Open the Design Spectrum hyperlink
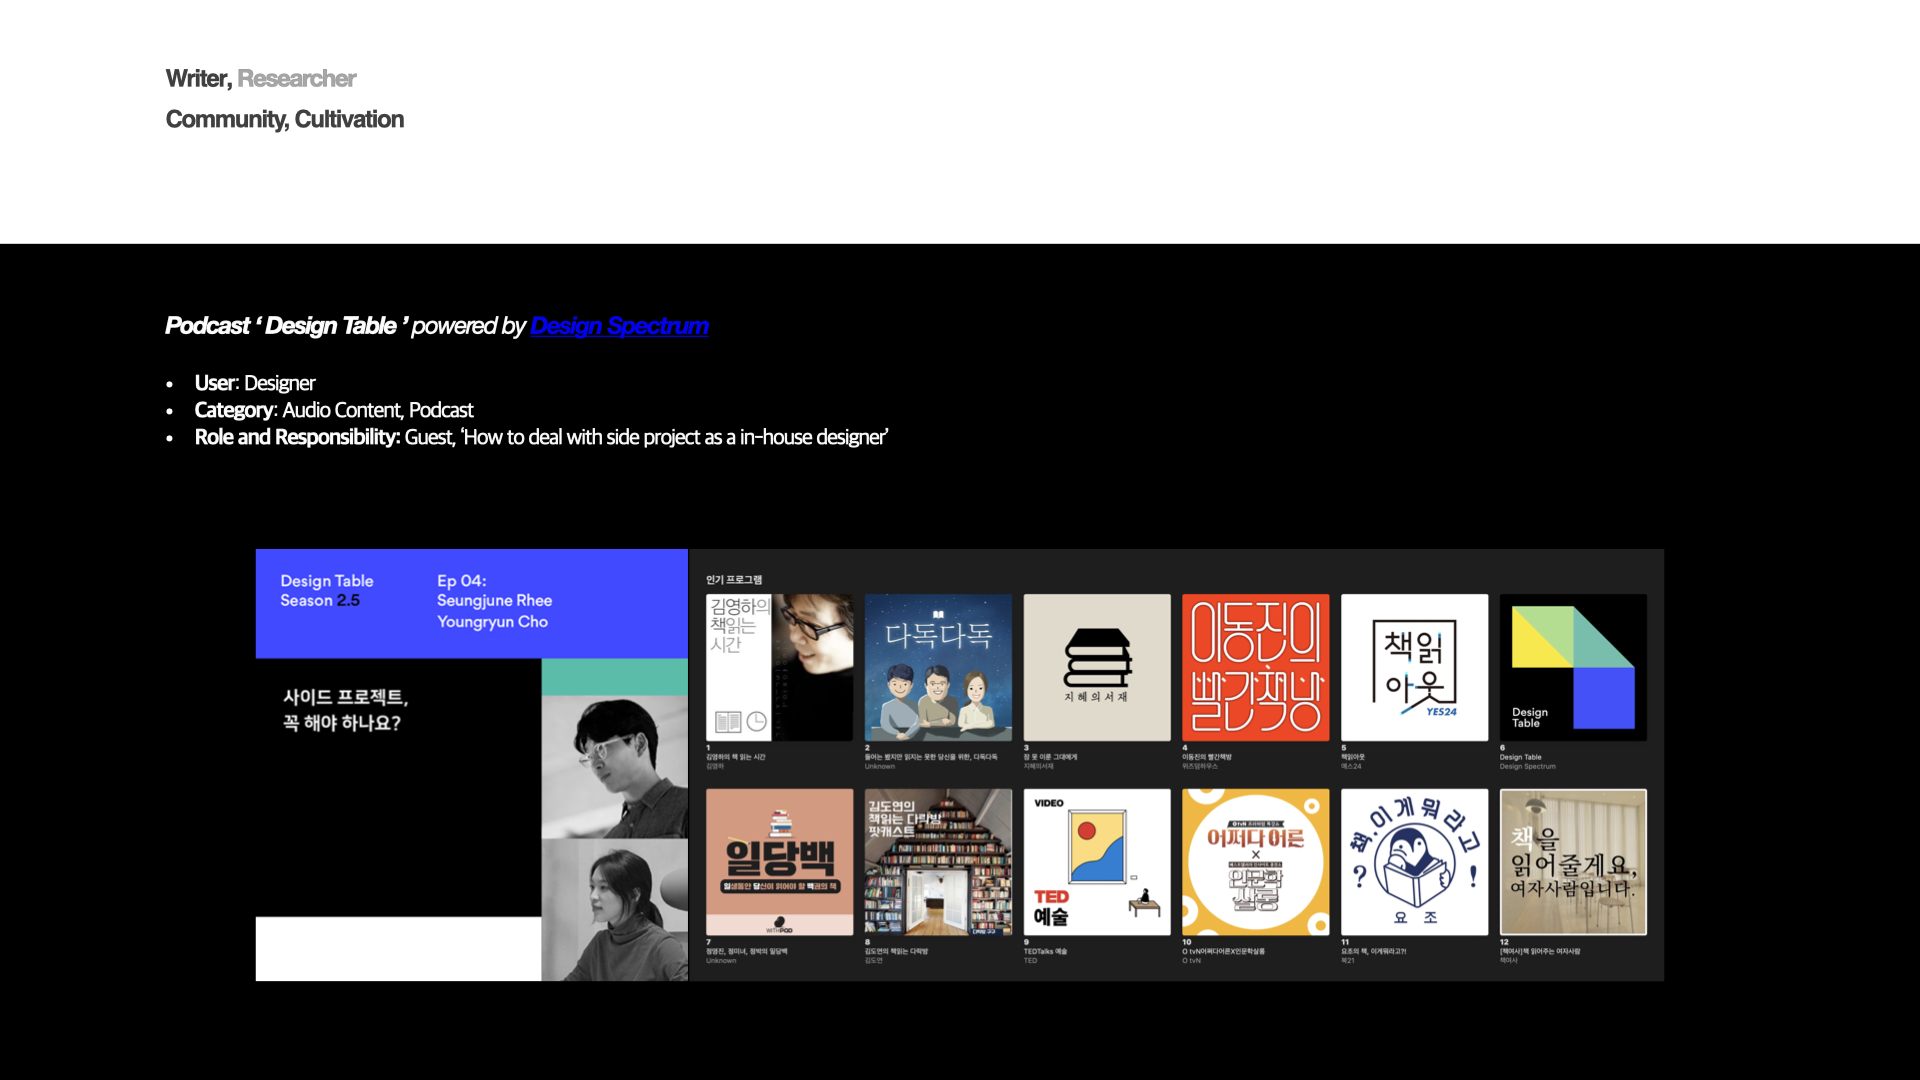1920x1080 pixels. pos(619,326)
